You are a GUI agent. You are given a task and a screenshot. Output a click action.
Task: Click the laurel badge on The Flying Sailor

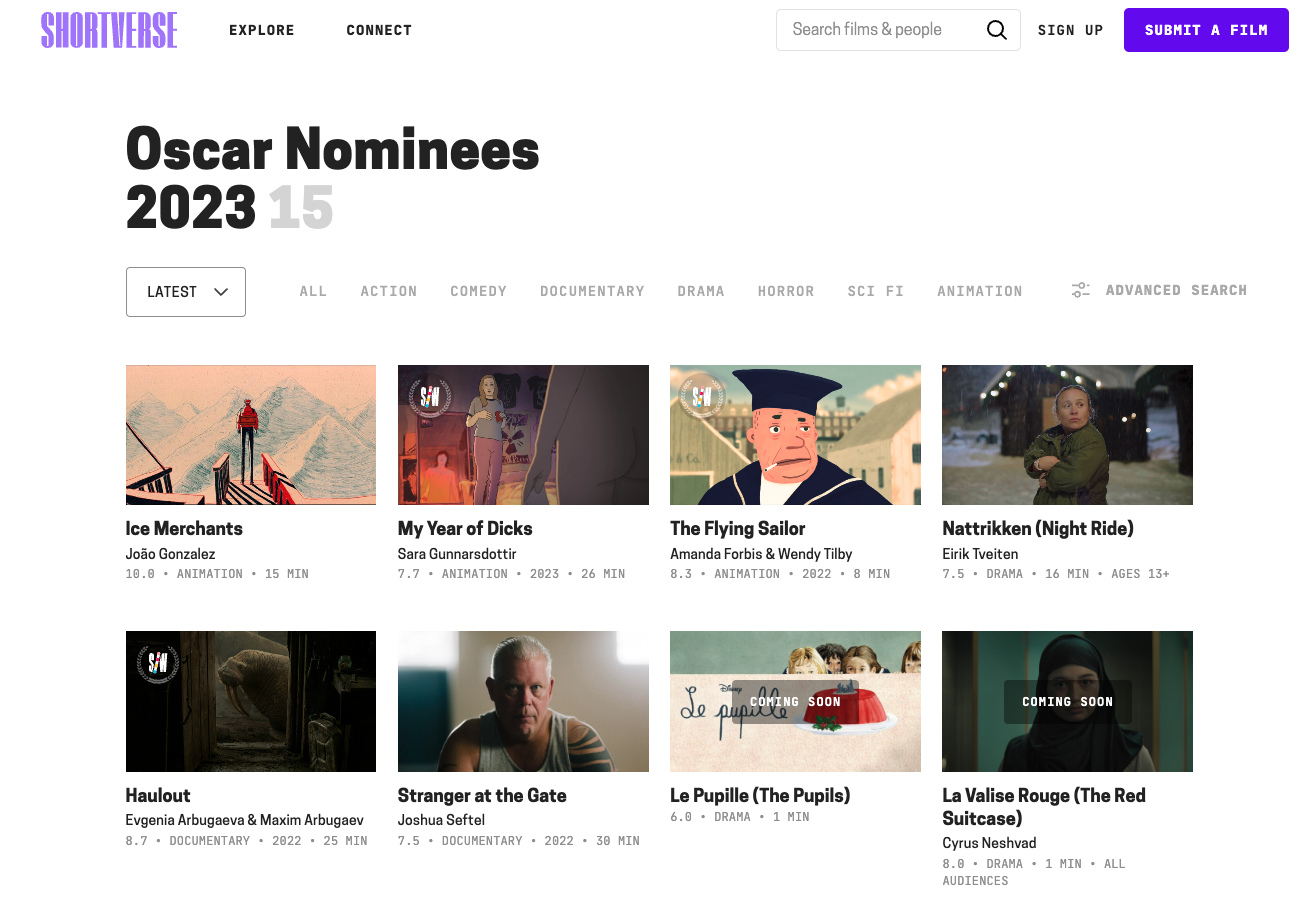pos(702,396)
